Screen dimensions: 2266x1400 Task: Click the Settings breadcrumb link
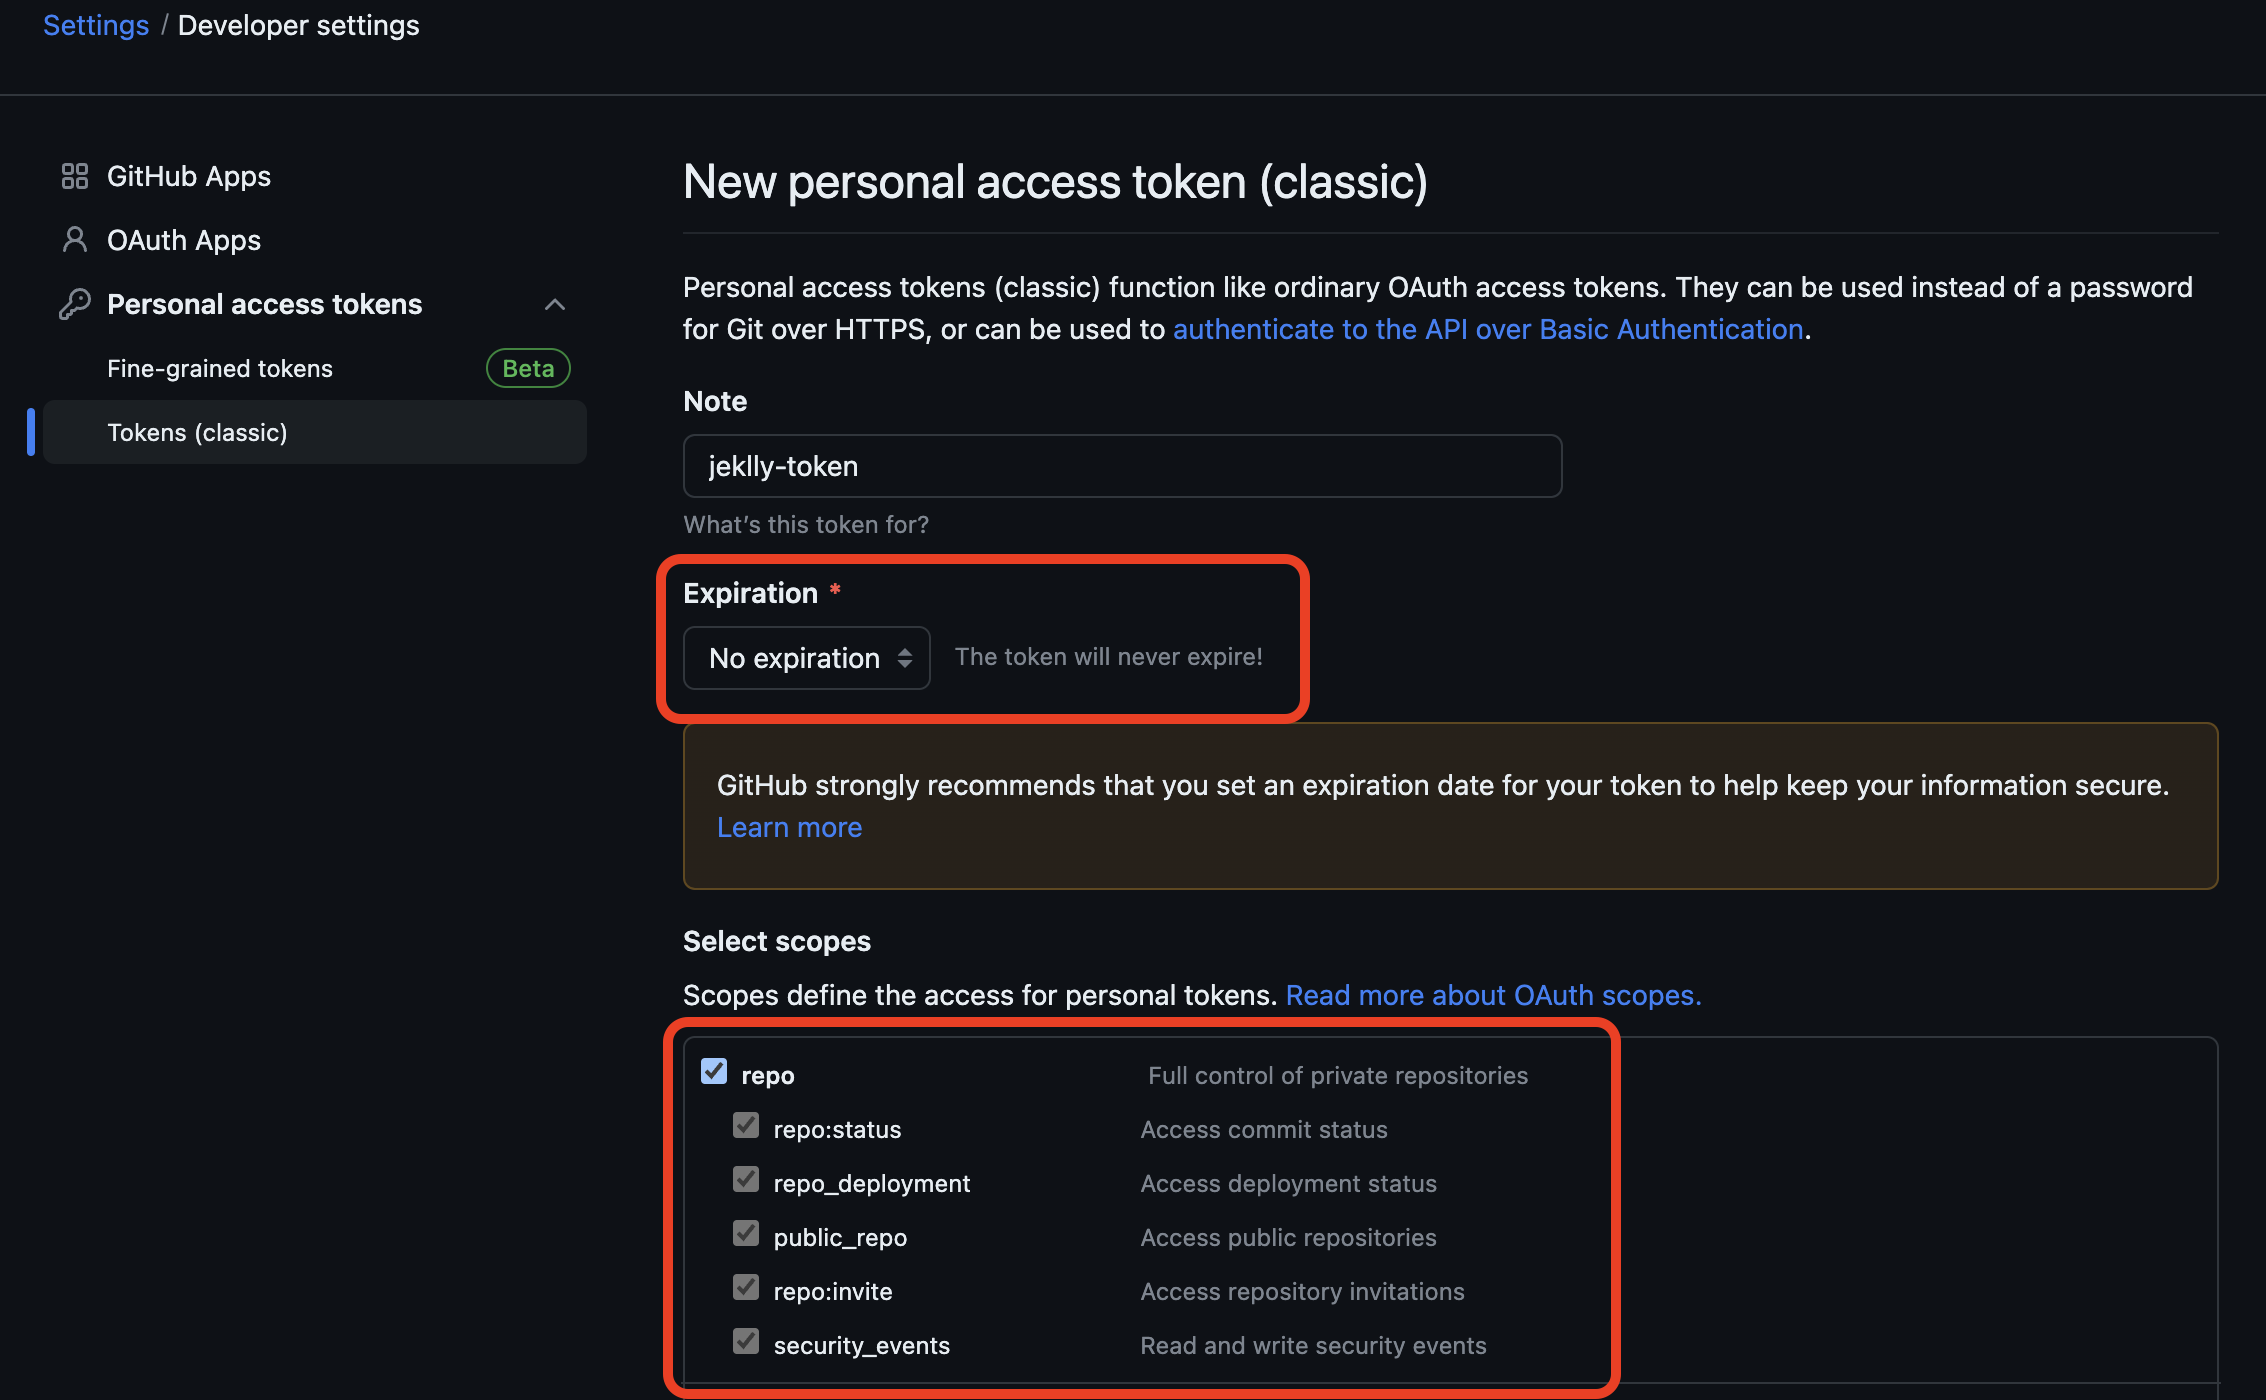pos(96,26)
